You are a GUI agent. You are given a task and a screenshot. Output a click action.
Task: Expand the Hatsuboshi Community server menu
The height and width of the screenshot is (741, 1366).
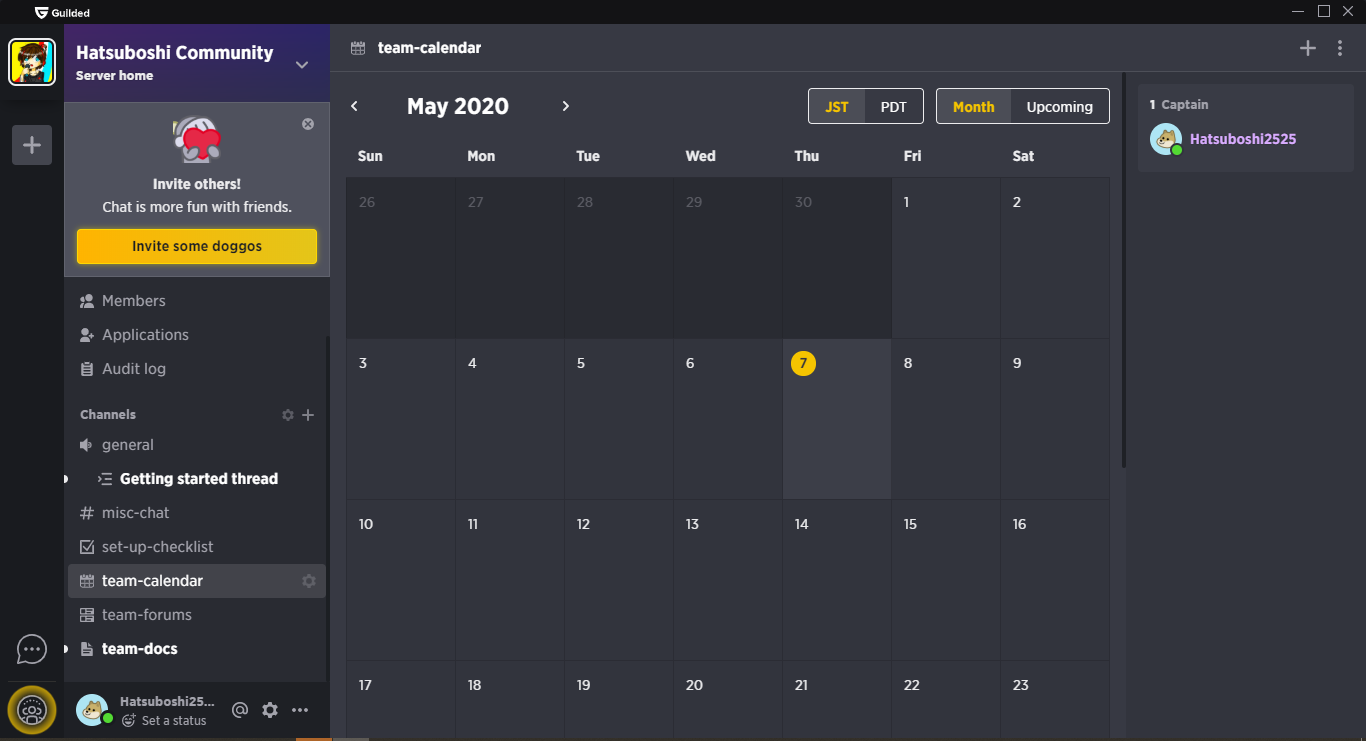[x=302, y=65]
